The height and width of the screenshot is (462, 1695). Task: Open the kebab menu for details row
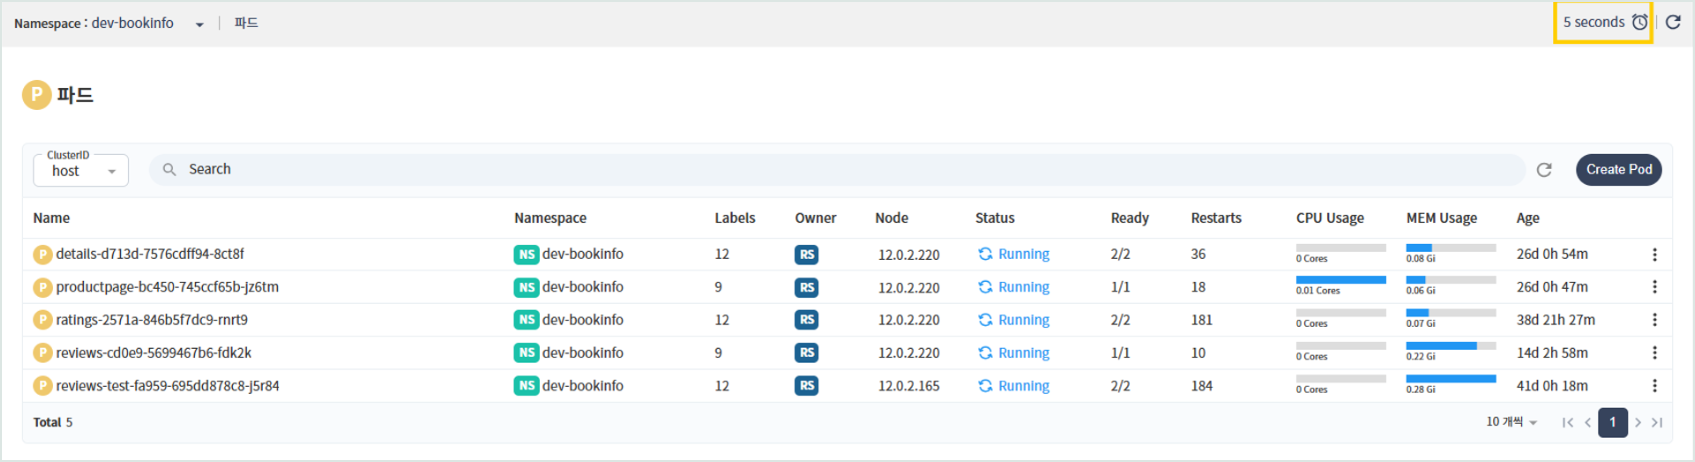[x=1654, y=255]
